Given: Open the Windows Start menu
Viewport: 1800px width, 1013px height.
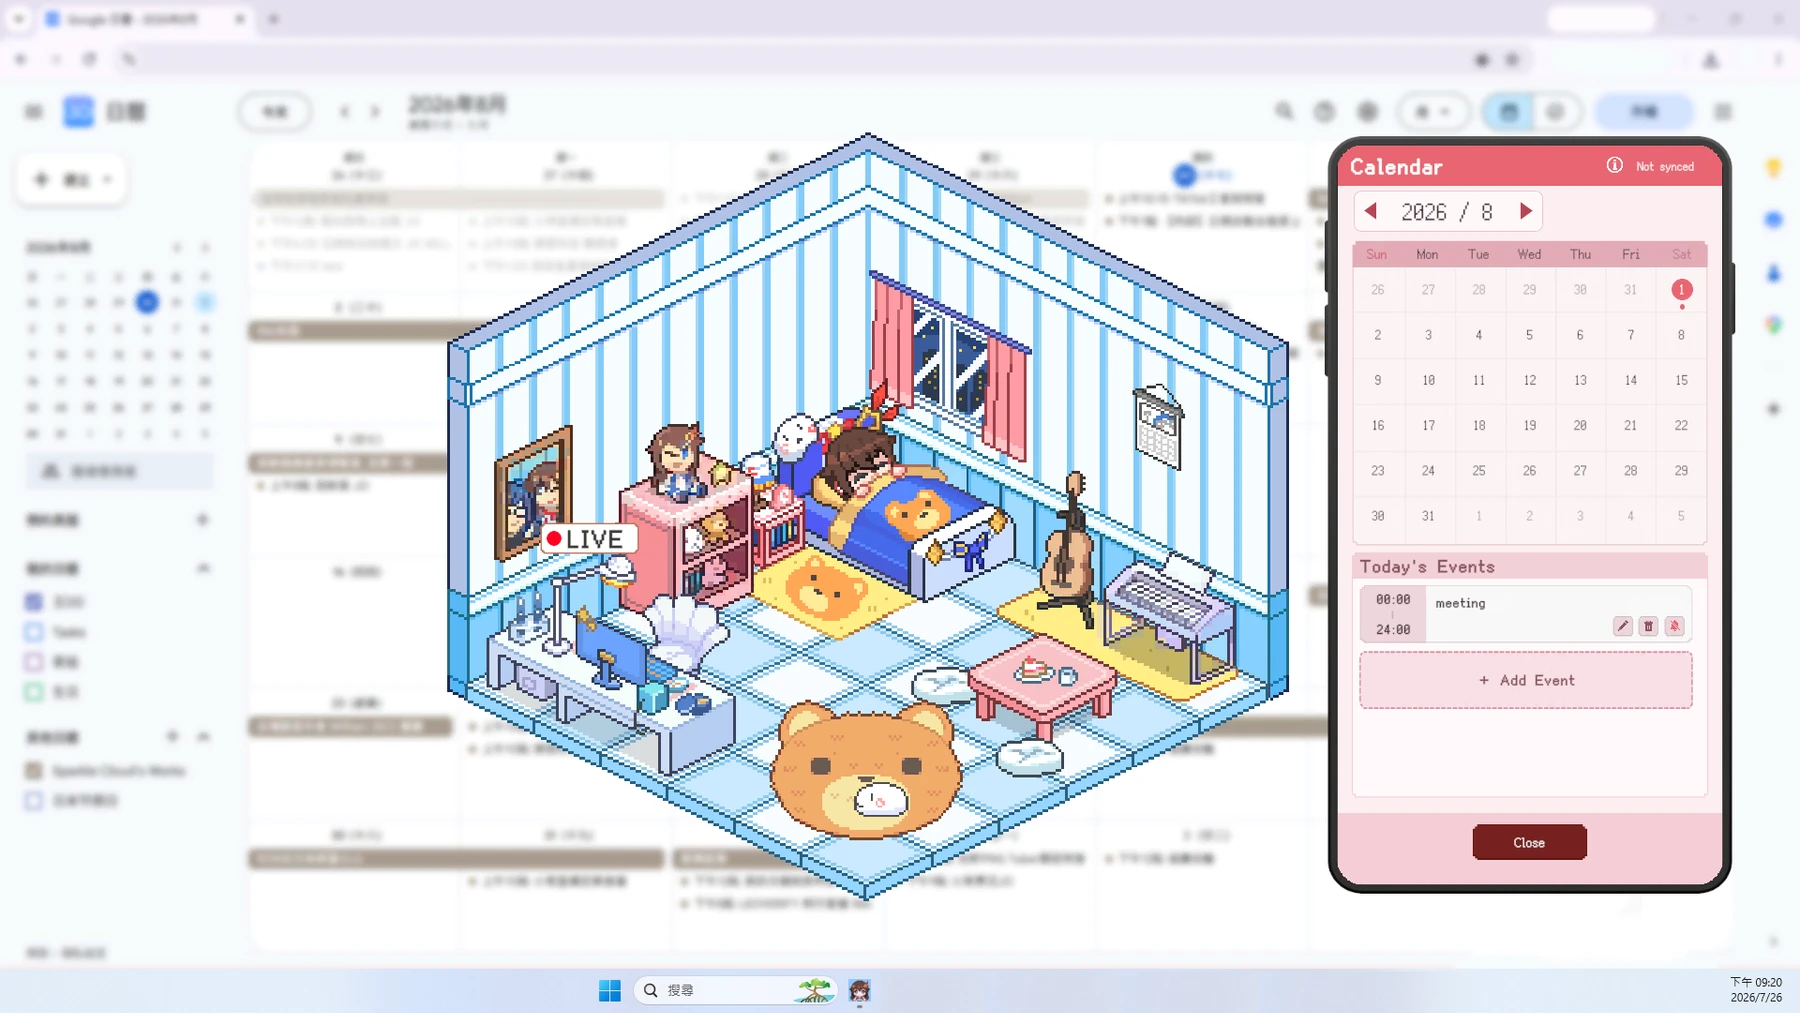Looking at the screenshot, I should point(609,990).
